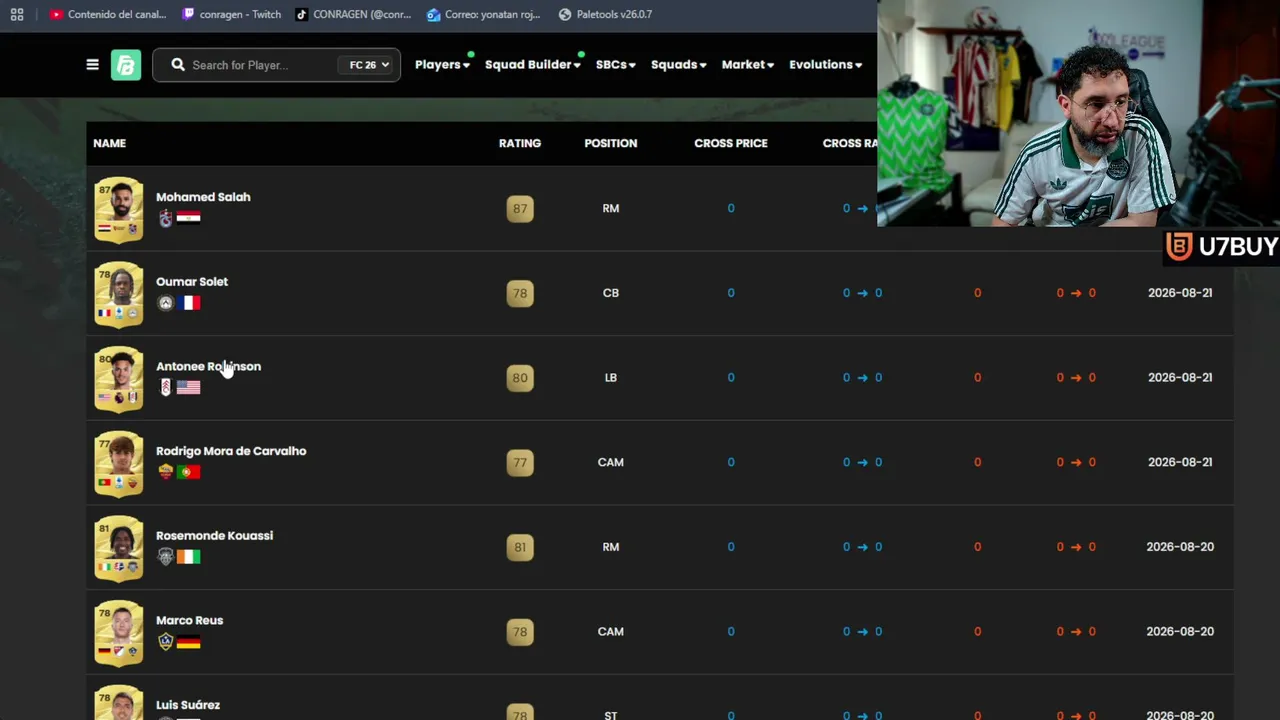This screenshot has height=720, width=1280.
Task: Click the 2026-08-21 date in Robinson's row
Action: click(1180, 378)
